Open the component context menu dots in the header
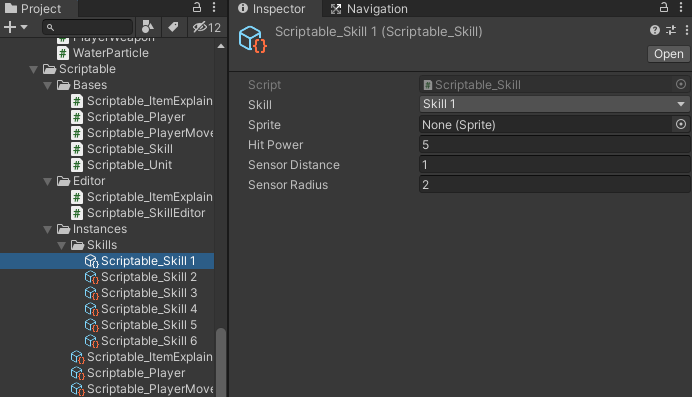692x397 pixels. (686, 30)
